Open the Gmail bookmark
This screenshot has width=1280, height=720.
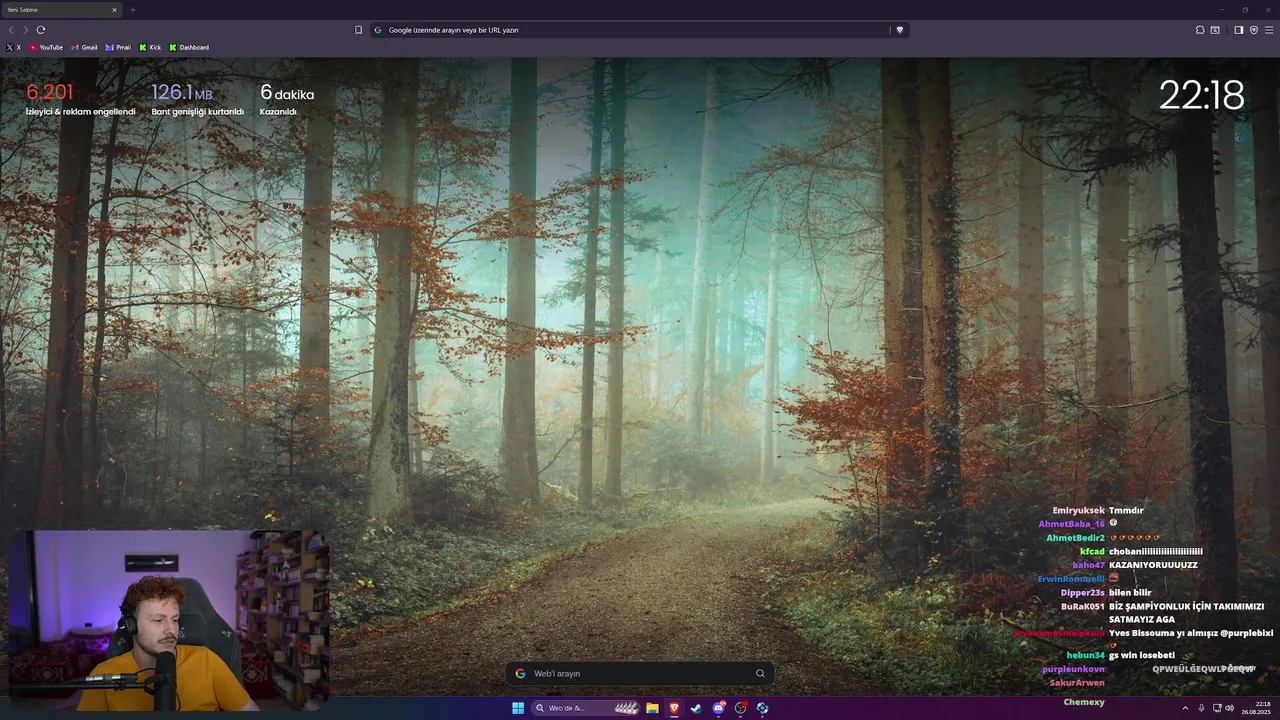84,47
